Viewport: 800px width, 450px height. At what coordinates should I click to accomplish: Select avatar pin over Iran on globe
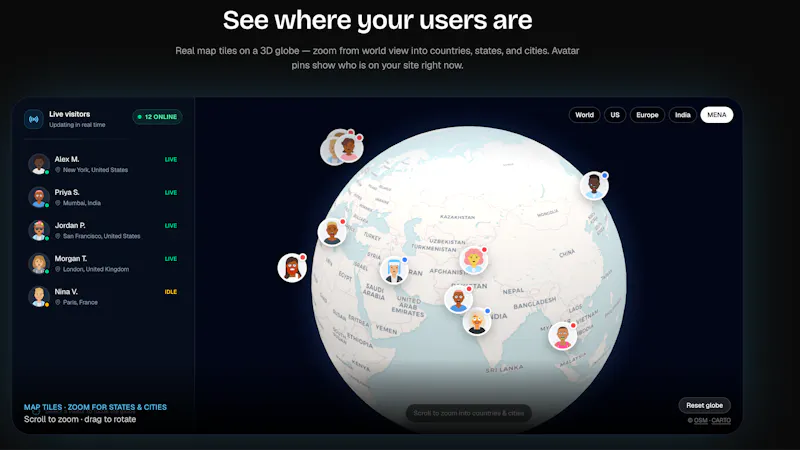[x=394, y=271]
